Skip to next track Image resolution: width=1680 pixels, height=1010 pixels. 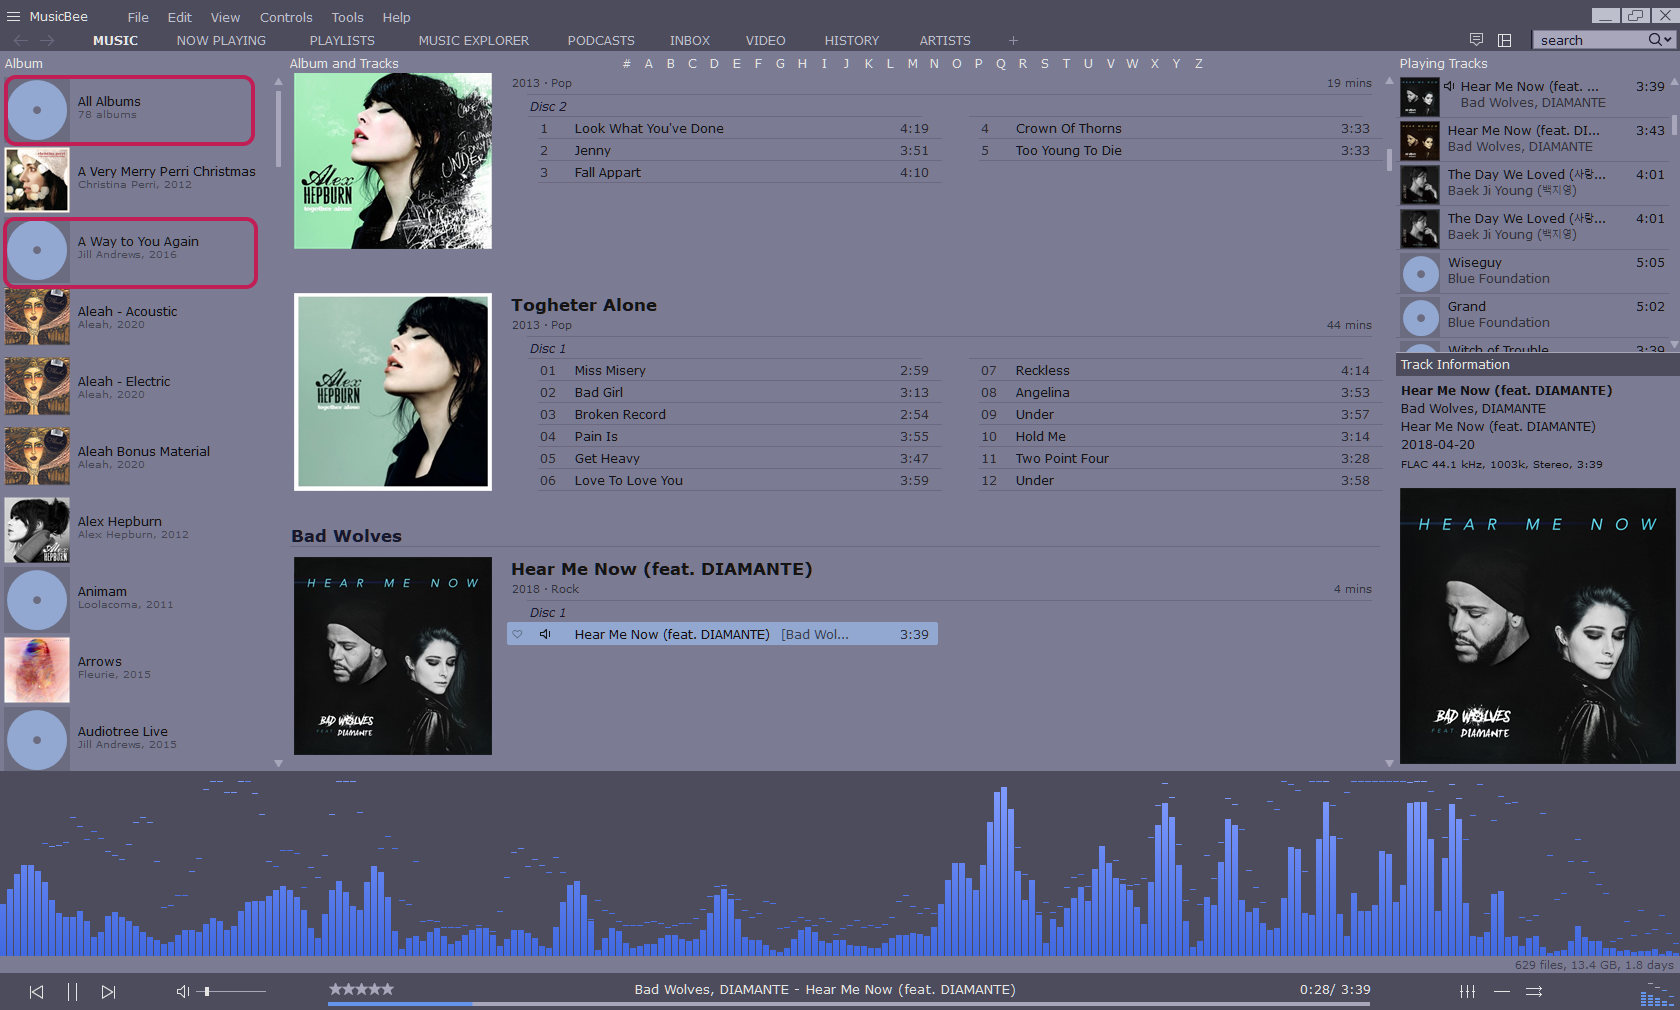click(108, 991)
